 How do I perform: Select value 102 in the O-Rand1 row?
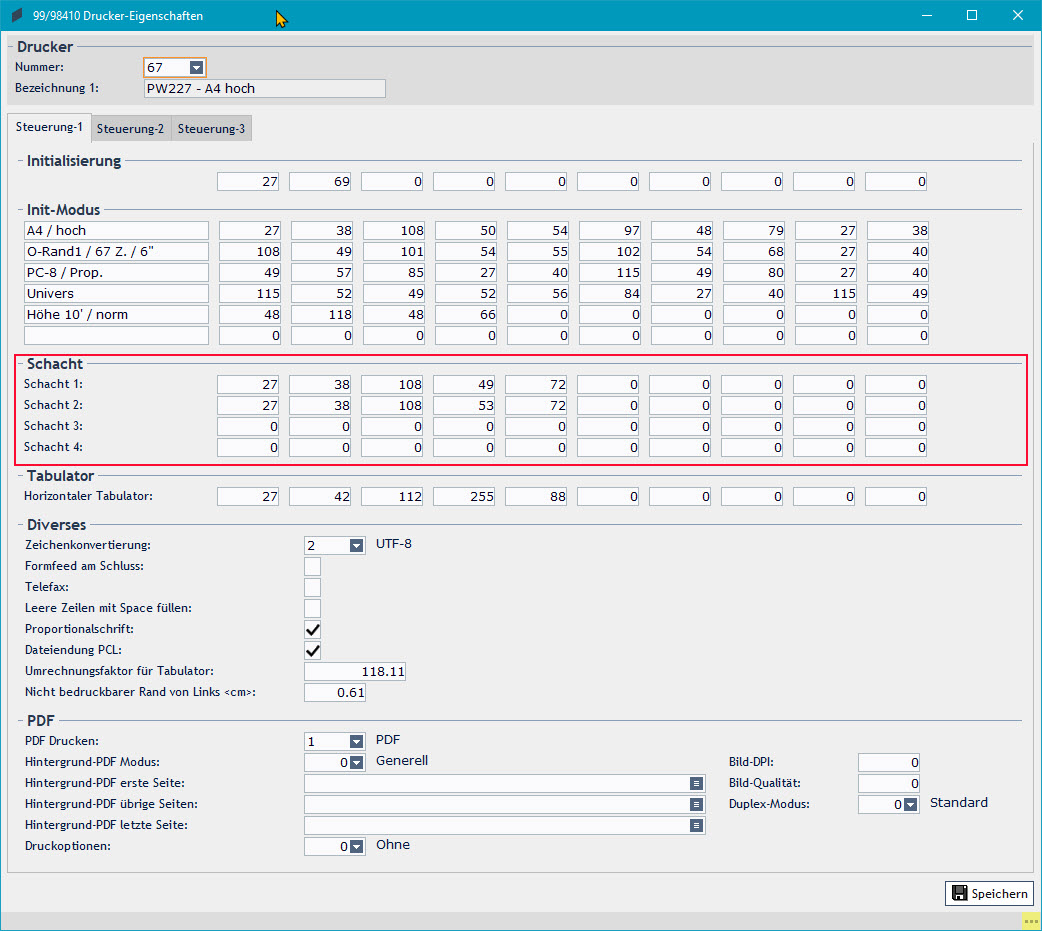click(610, 252)
